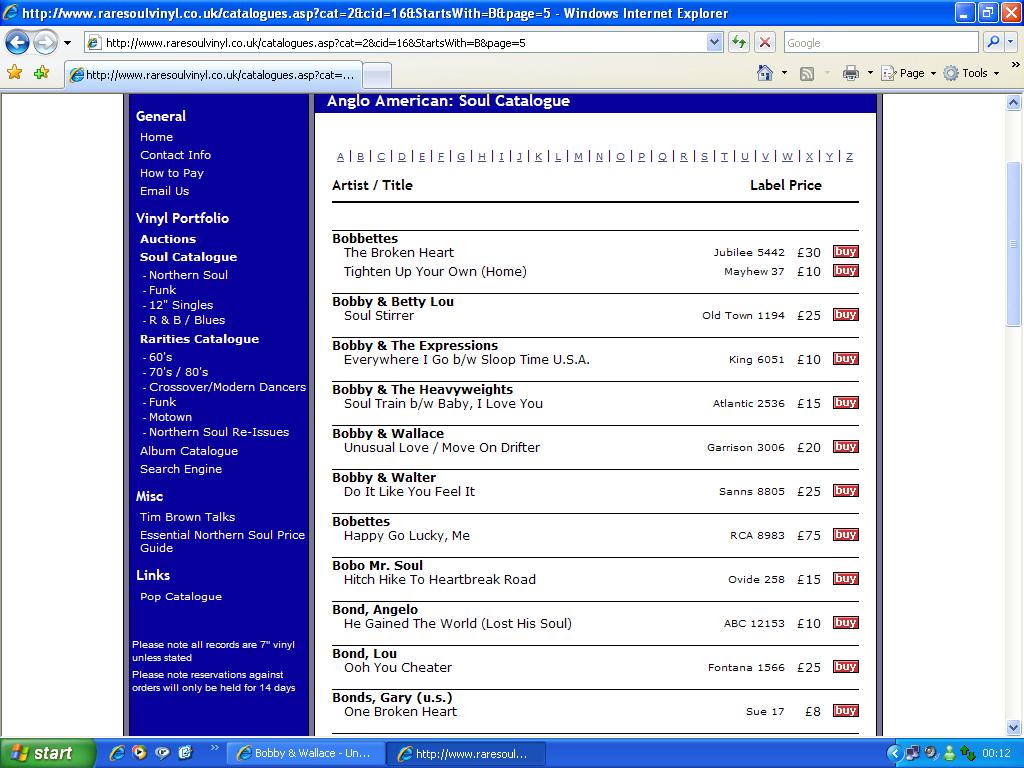Launch Windows Media Player from quick launch
This screenshot has width=1024, height=768.
[139, 753]
